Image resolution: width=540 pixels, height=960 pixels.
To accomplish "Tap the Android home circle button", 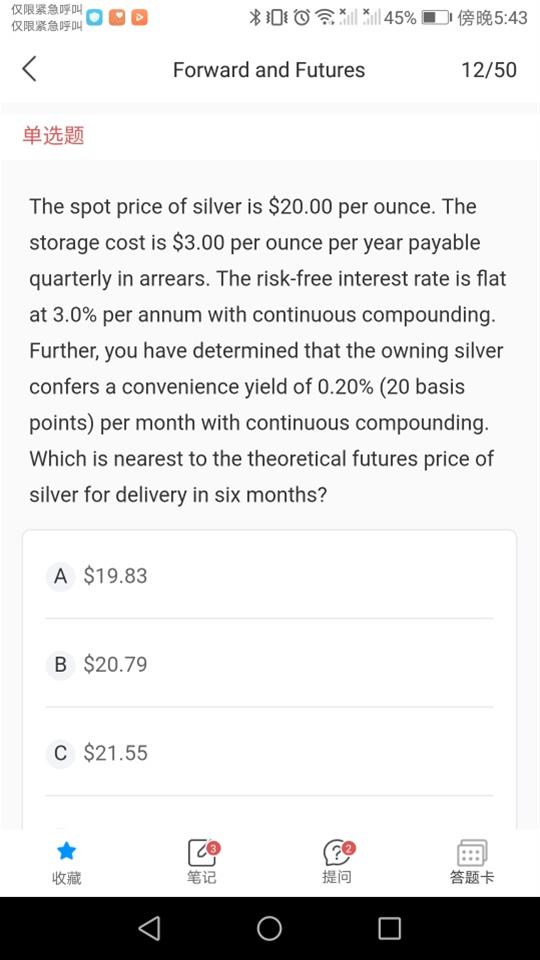I will 269,928.
